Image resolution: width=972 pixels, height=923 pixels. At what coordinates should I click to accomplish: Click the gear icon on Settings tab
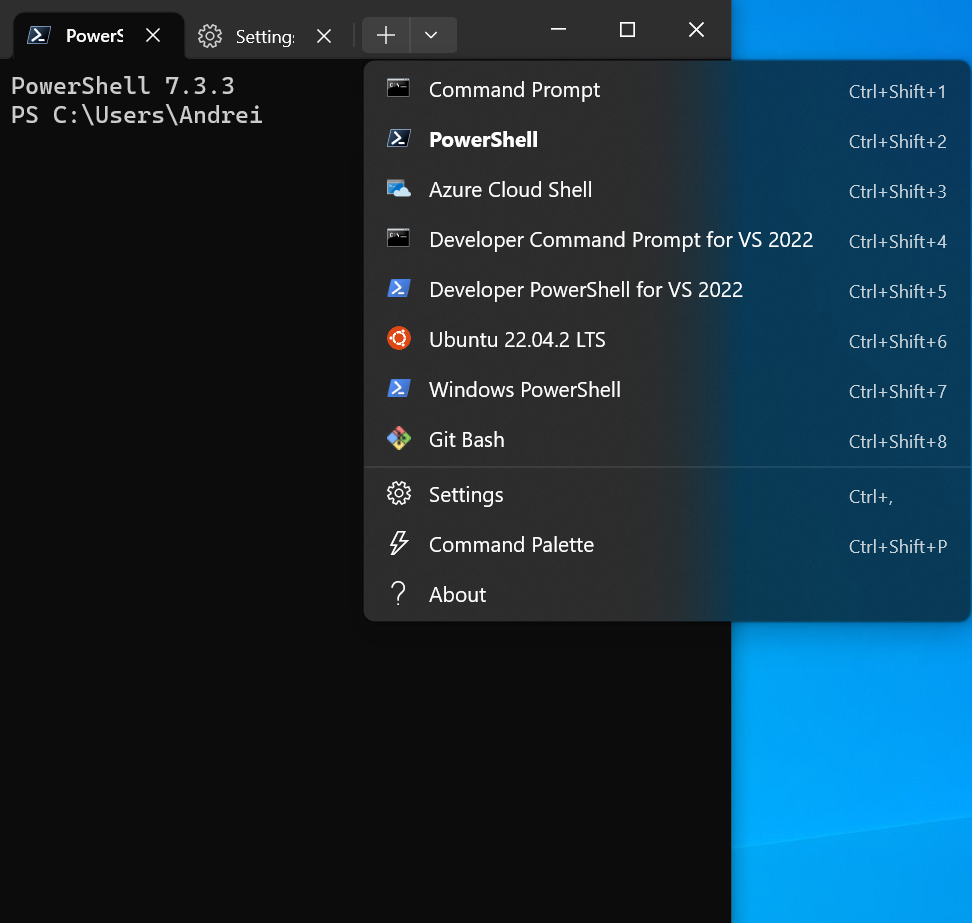210,36
